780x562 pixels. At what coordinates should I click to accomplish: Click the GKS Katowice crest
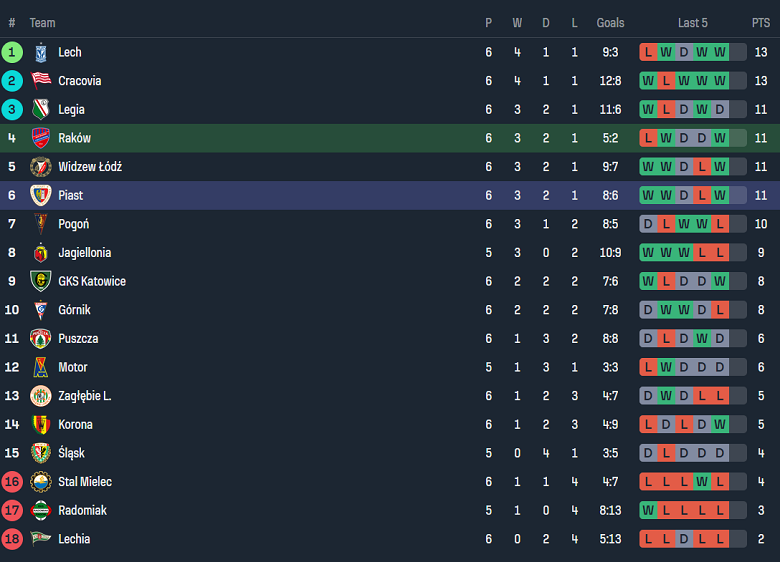pyautogui.click(x=40, y=281)
